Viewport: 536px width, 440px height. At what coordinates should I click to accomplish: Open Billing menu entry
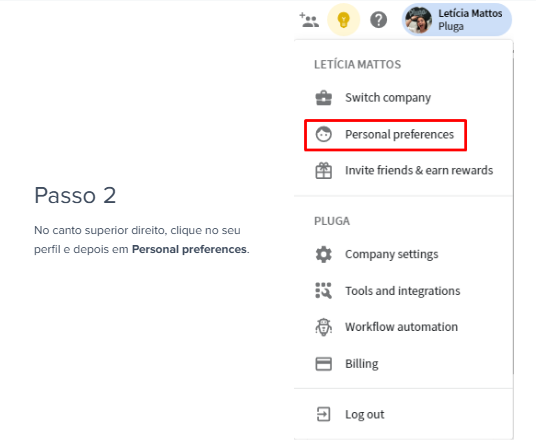[361, 364]
